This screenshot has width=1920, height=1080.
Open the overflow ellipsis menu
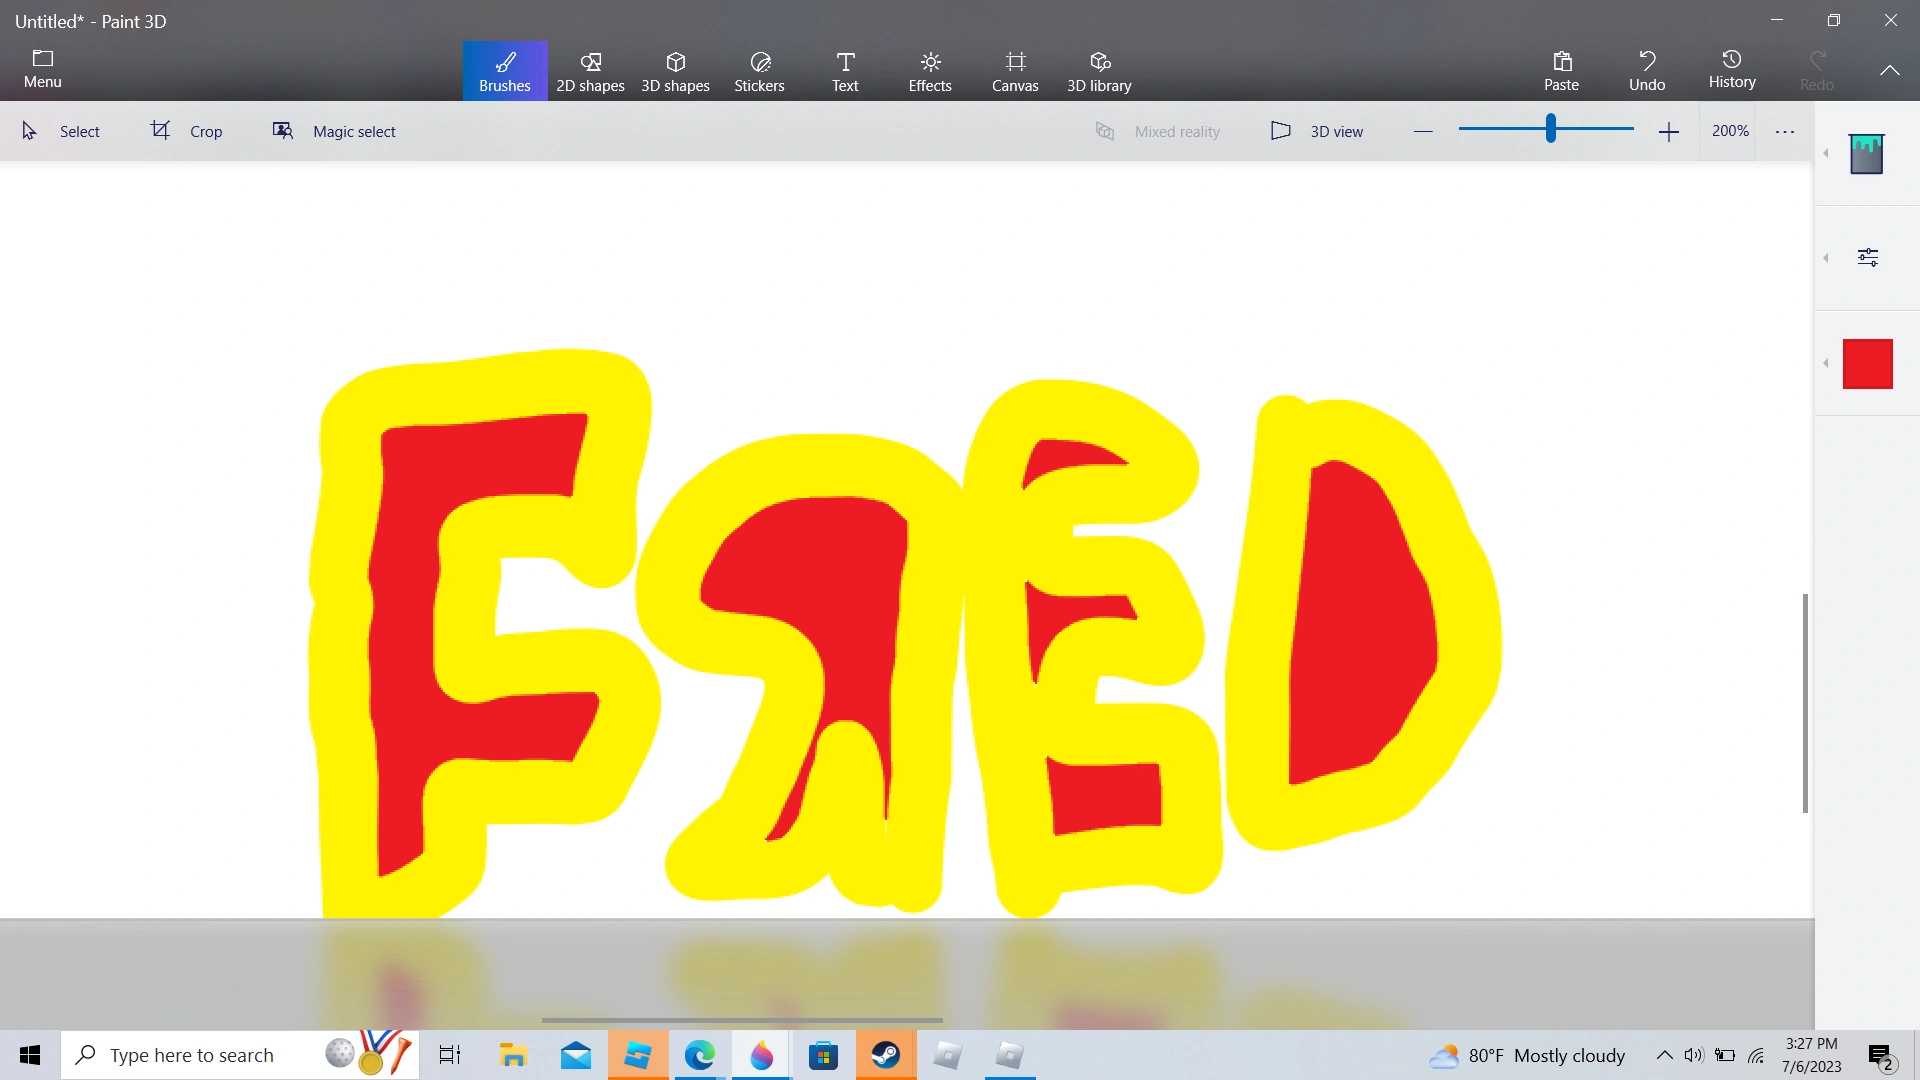coord(1786,131)
